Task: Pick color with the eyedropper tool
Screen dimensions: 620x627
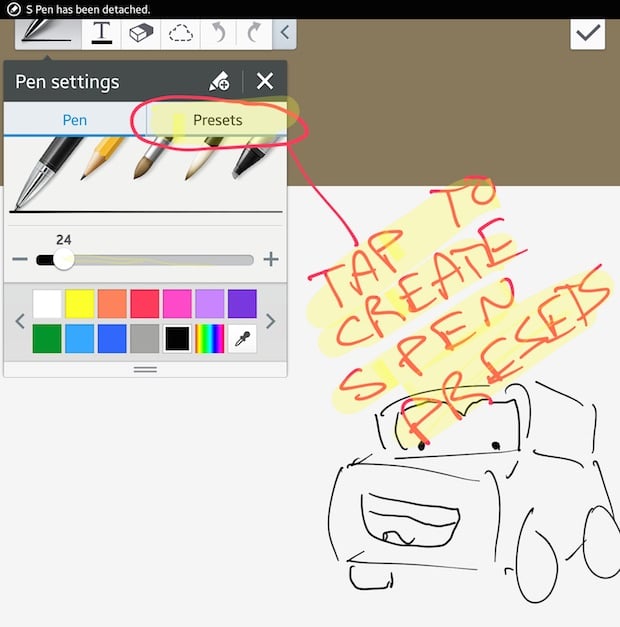Action: (x=242, y=338)
